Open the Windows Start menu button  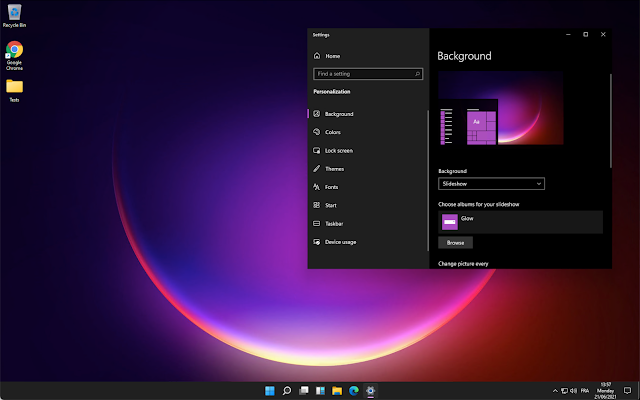pyautogui.click(x=270, y=391)
